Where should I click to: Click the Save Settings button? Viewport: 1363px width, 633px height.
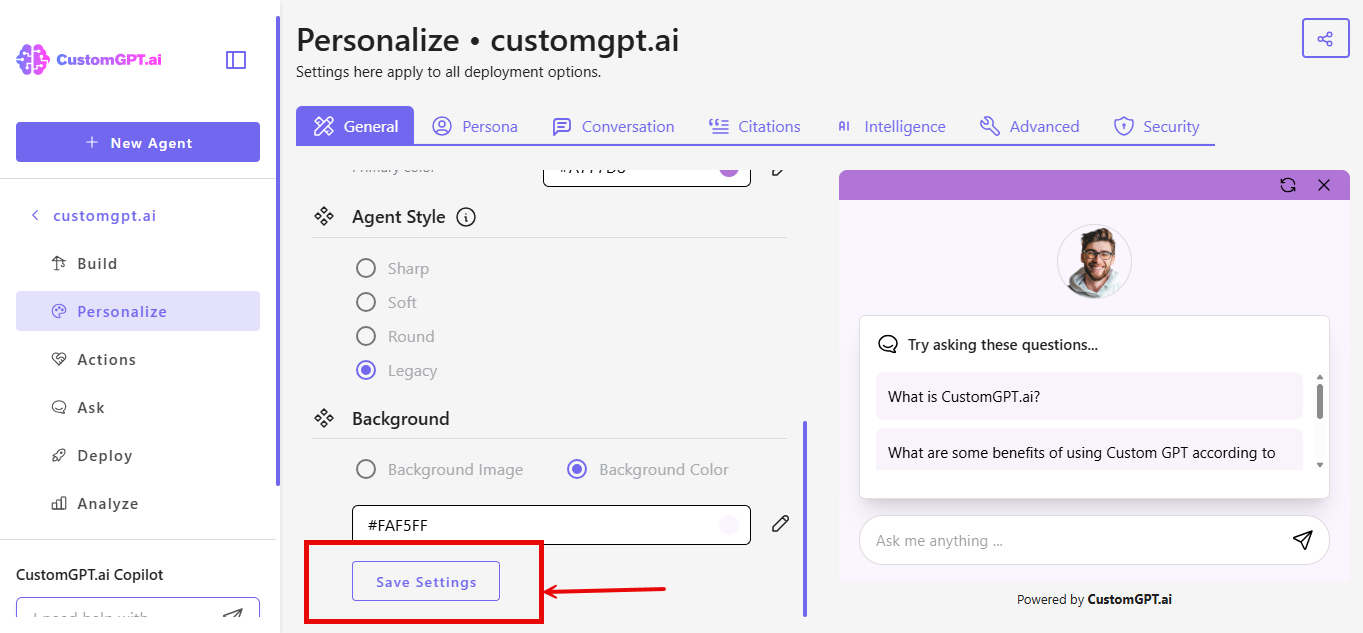tap(425, 581)
